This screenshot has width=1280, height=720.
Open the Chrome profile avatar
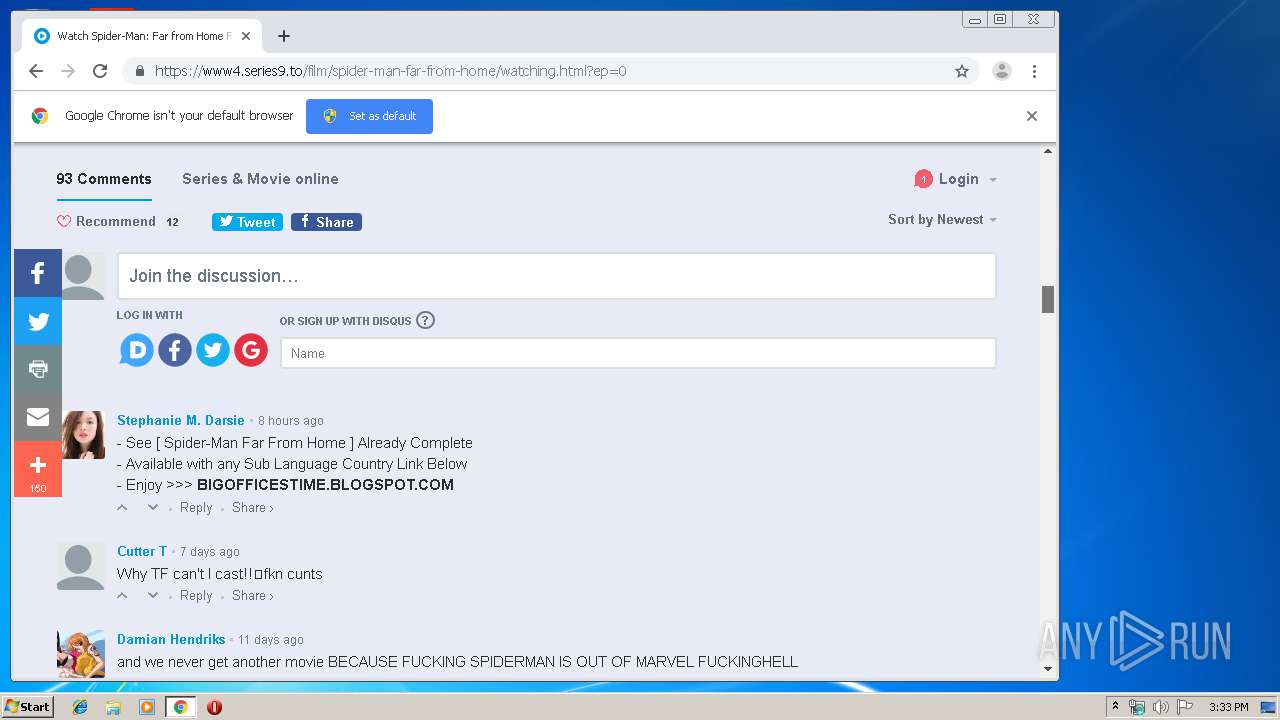point(1001,71)
